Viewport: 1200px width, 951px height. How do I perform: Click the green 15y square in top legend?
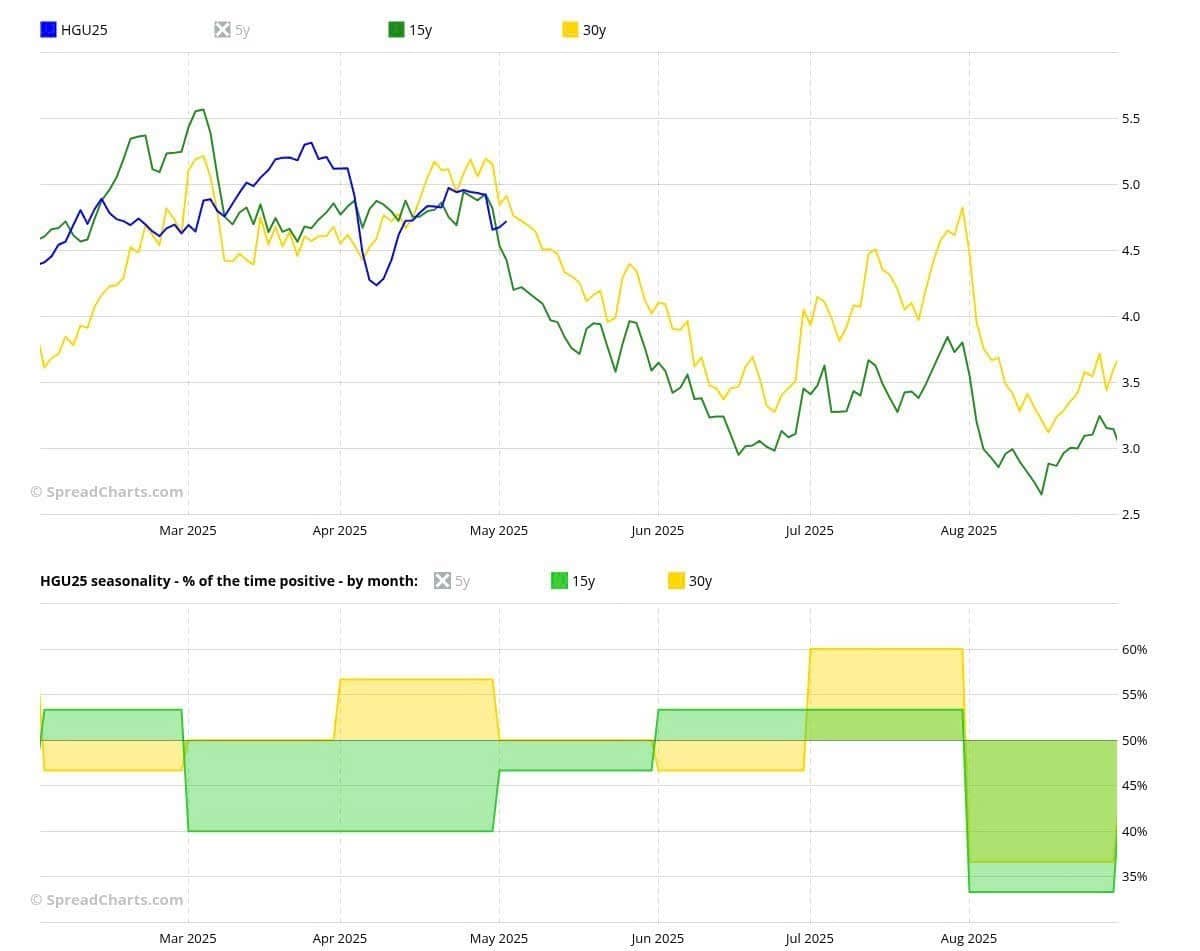pos(396,30)
